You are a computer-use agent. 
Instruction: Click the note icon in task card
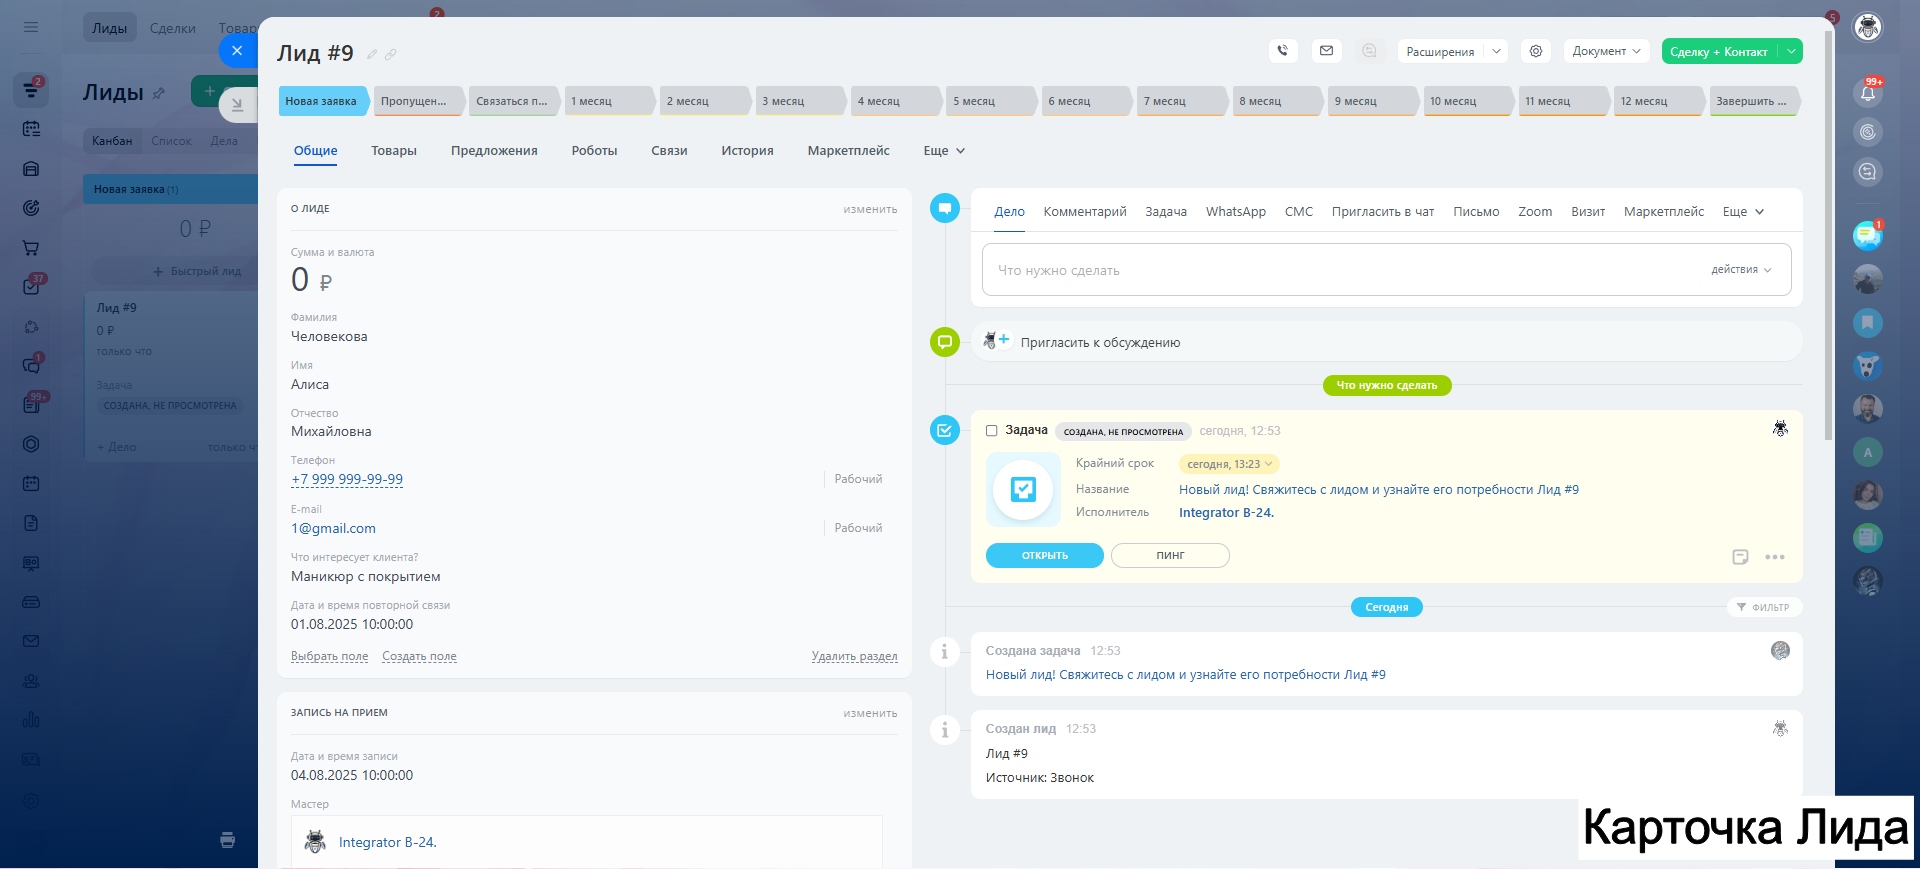(x=1740, y=557)
